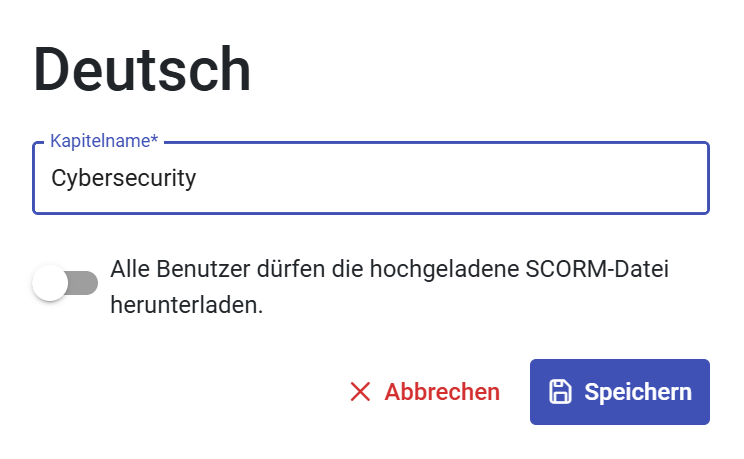Click the Abbrechen button
Image resolution: width=744 pixels, height=459 pixels.
point(425,392)
